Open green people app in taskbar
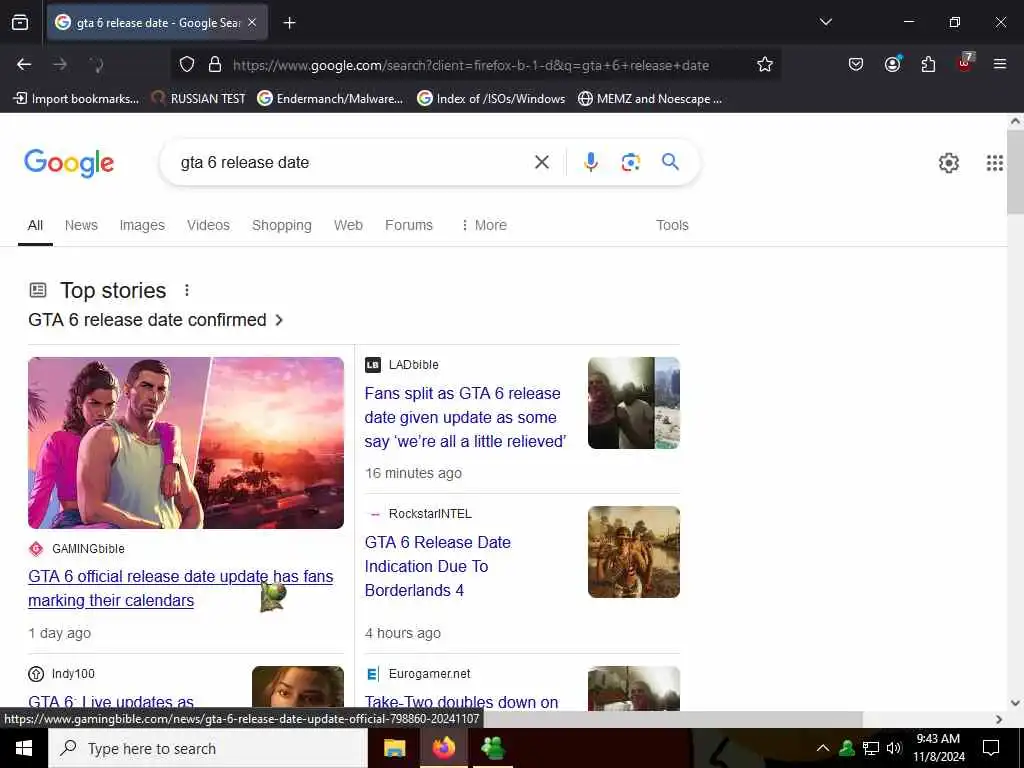 (x=493, y=748)
